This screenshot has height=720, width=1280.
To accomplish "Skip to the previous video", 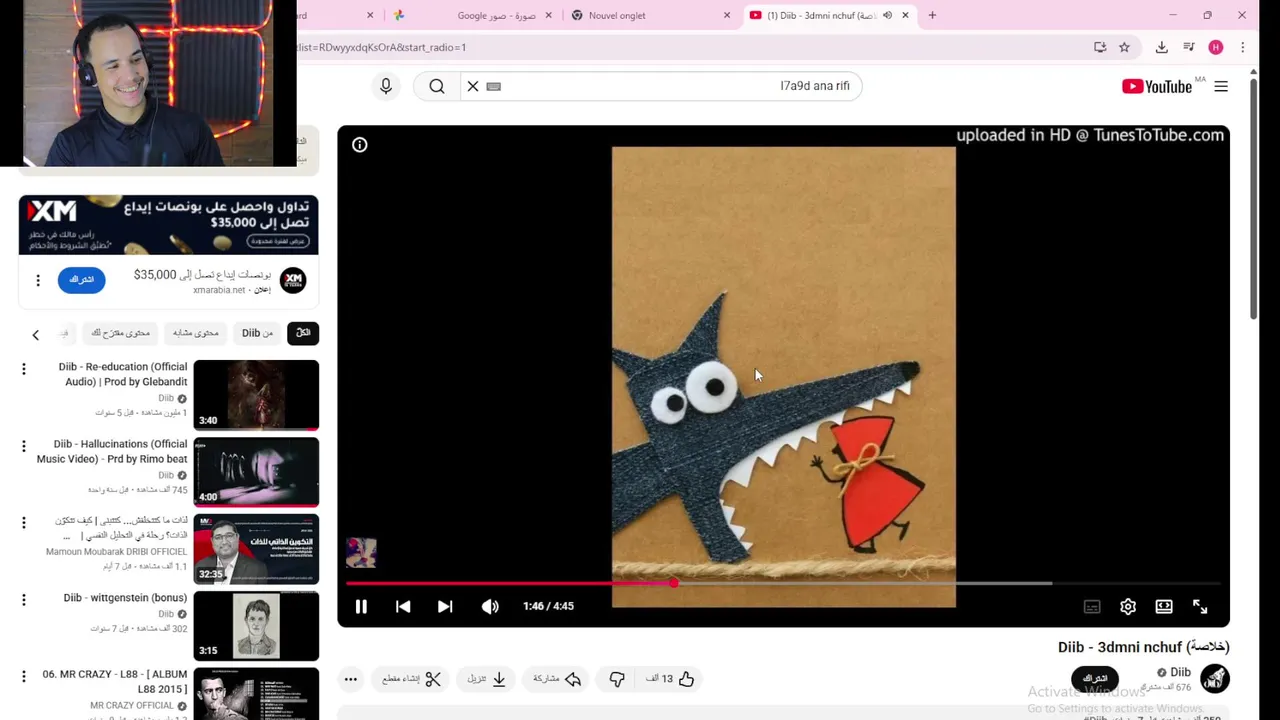I will click(403, 606).
